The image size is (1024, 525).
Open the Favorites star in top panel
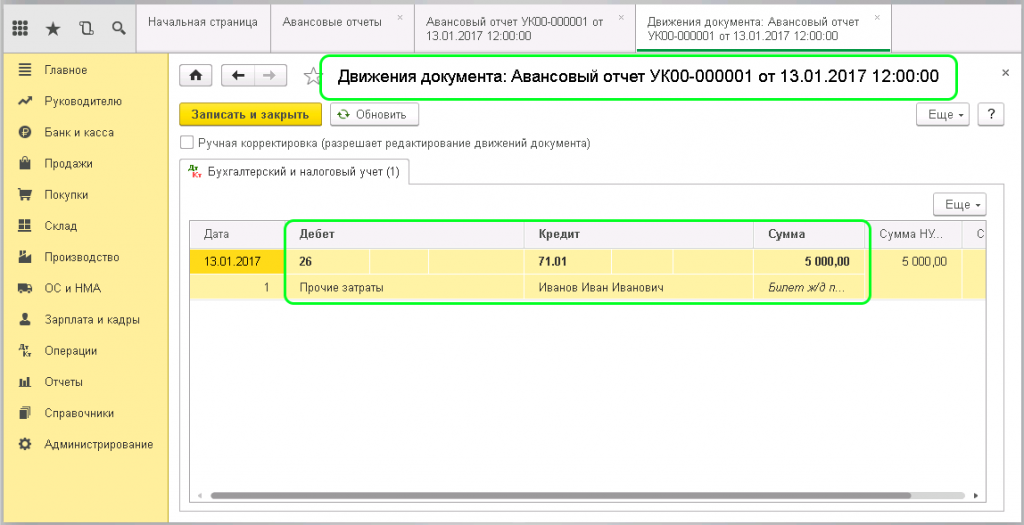[53, 28]
